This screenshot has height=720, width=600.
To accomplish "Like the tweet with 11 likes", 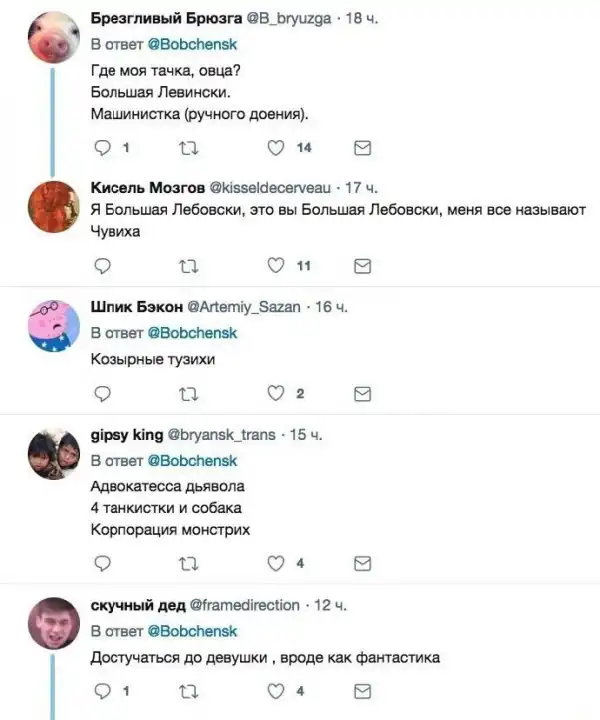I will 279,265.
